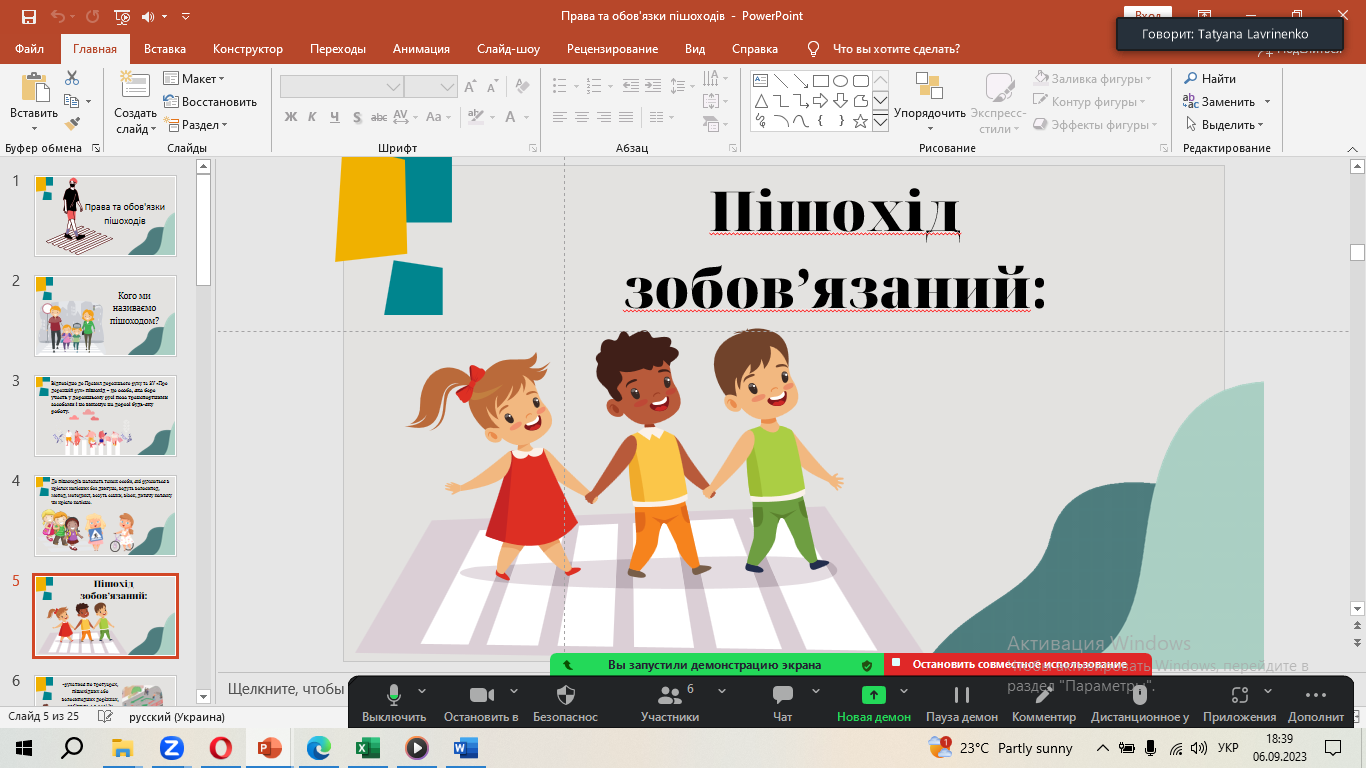Viewport: 1366px width, 768px height.
Task: Expand the Заменить replace dropdown arrow
Action: (x=1267, y=102)
